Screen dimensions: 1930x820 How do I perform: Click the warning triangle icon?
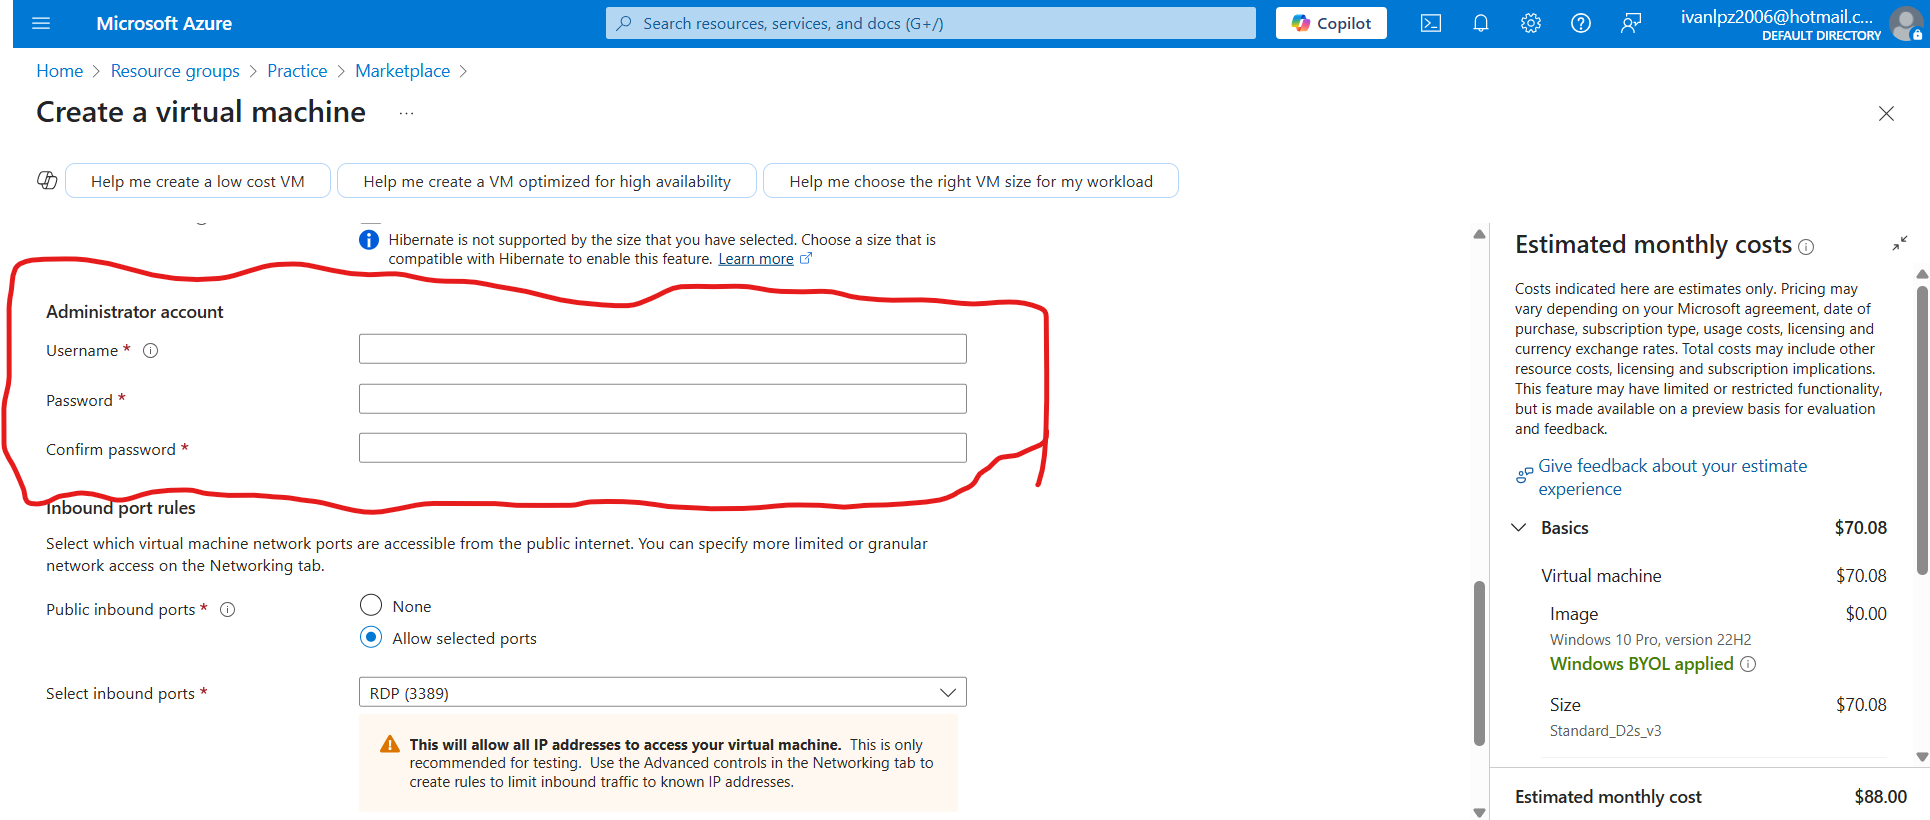pos(390,745)
